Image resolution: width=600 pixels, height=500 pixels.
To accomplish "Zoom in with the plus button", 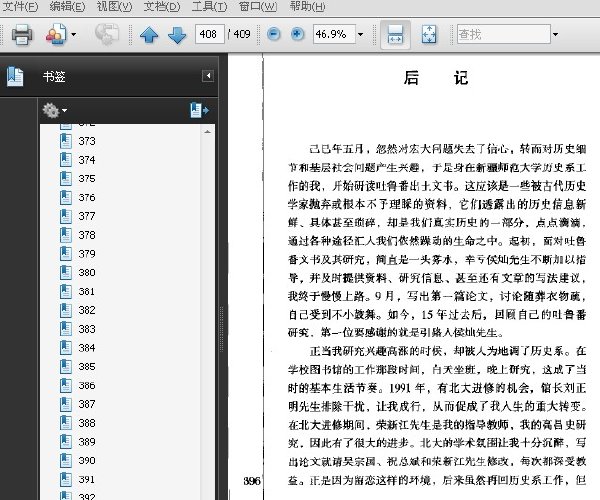I will 297,34.
